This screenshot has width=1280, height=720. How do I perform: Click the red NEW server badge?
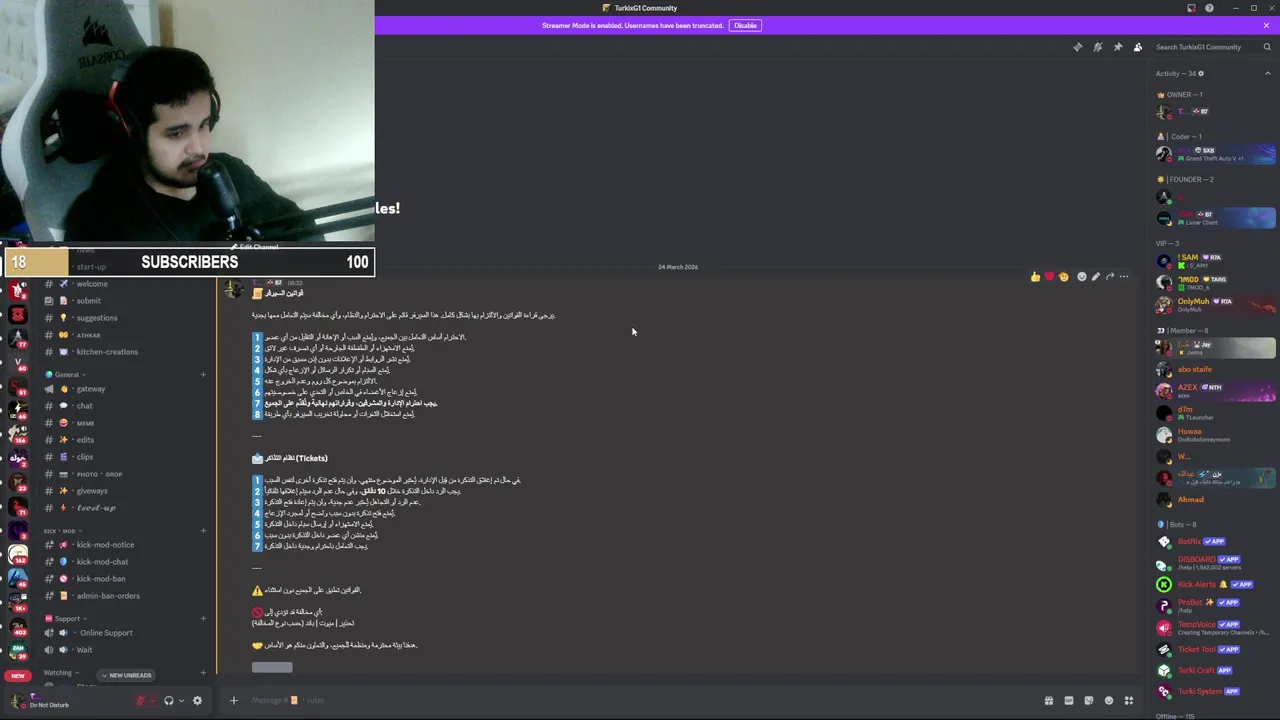point(18,676)
